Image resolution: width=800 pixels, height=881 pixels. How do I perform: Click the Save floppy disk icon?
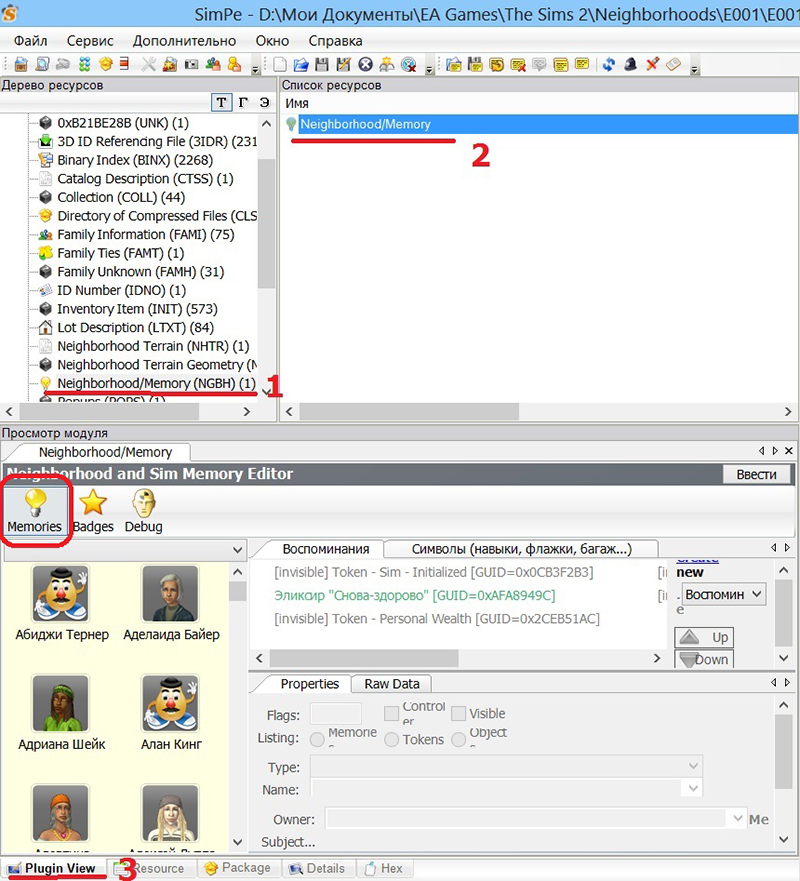[x=322, y=65]
